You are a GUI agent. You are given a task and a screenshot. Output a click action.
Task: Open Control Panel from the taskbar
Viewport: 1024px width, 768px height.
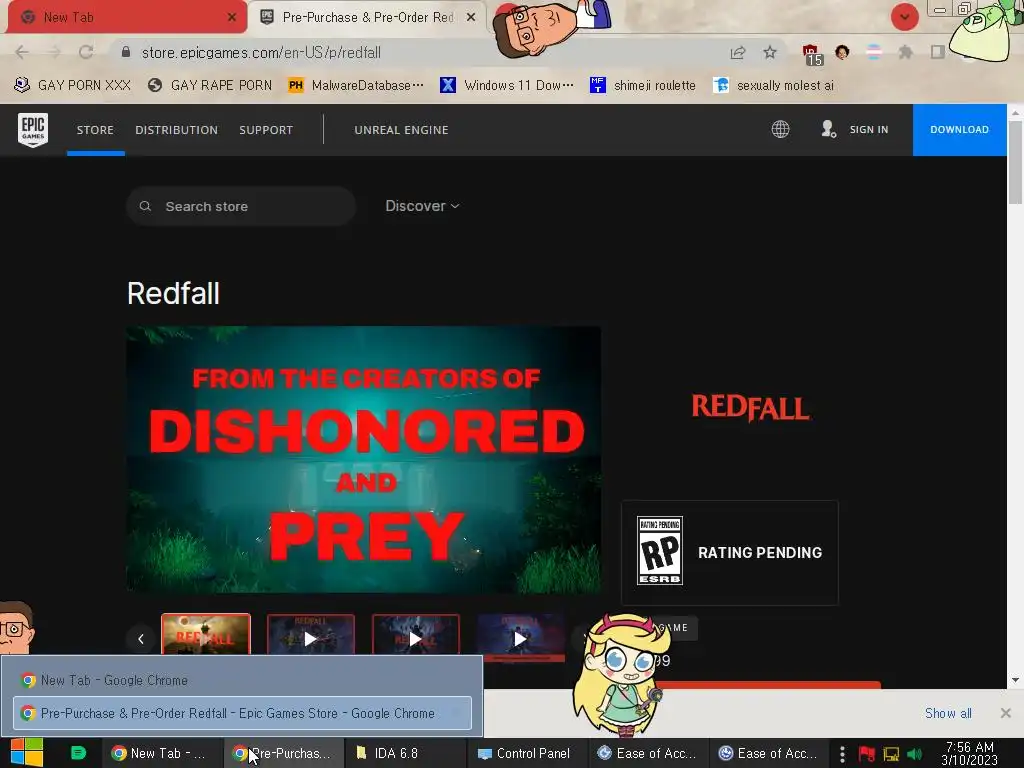coord(527,753)
